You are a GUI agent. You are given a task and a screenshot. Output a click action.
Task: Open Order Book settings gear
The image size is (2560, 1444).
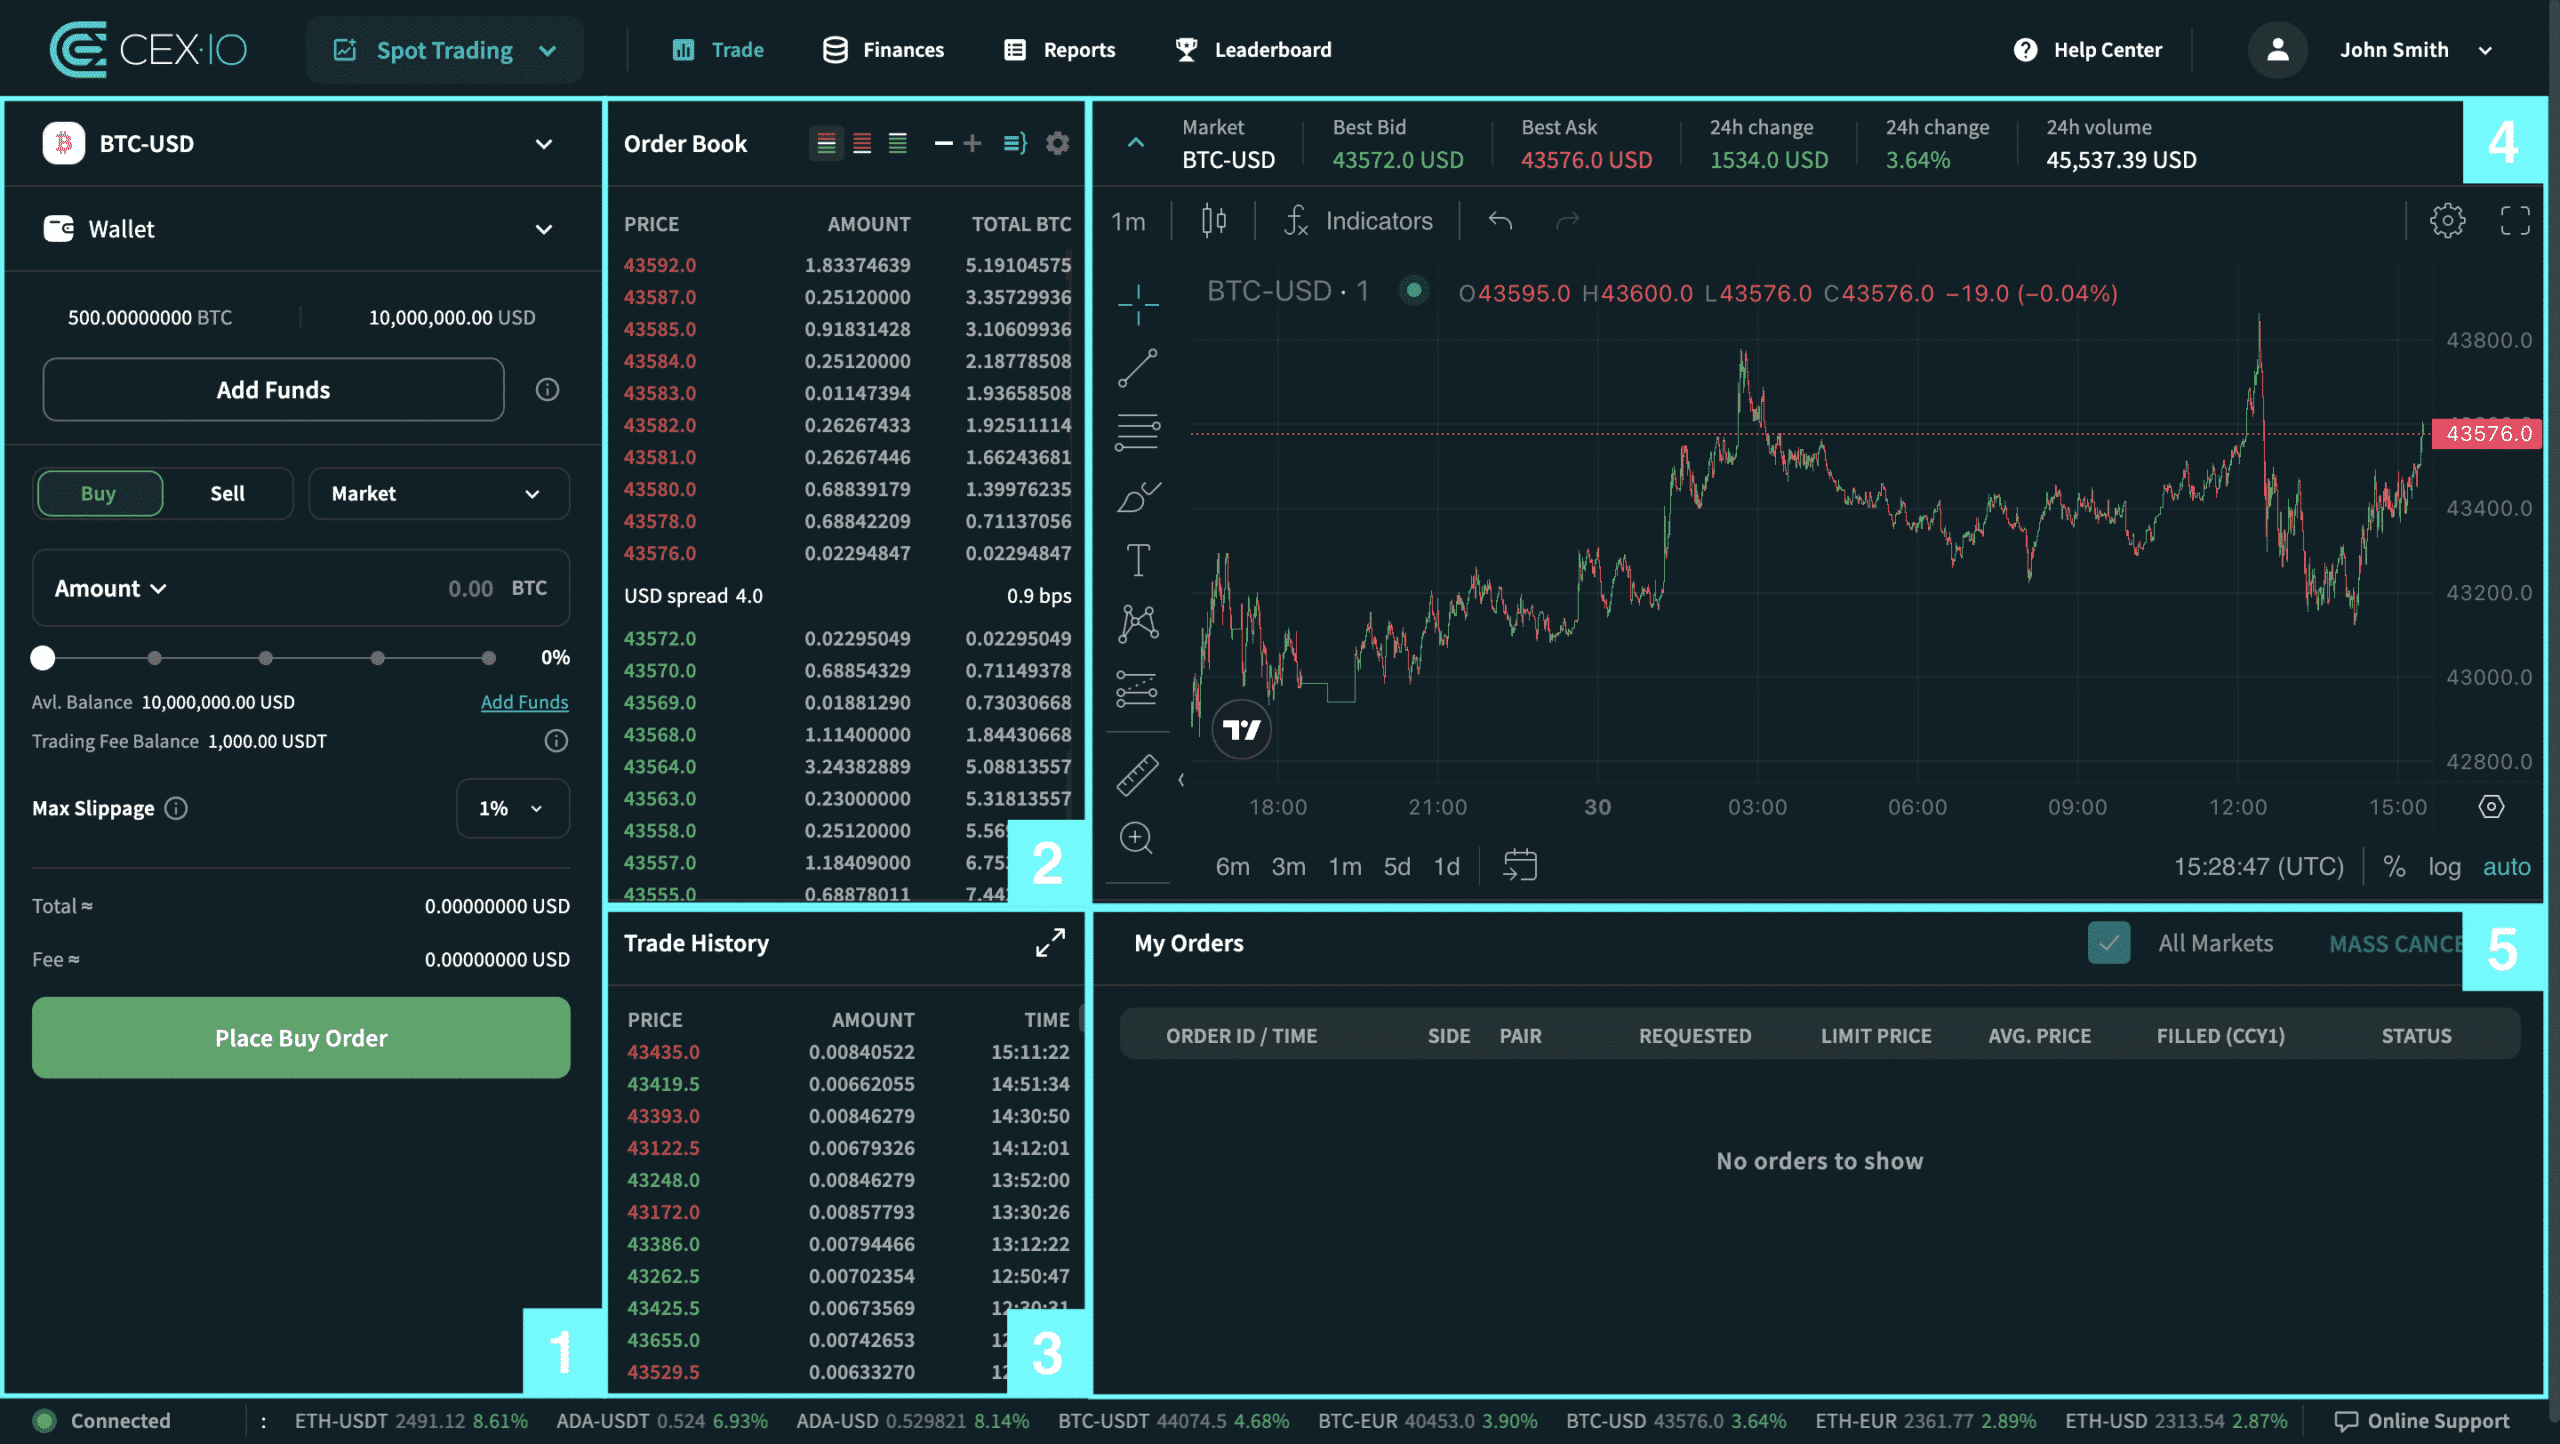point(1058,143)
